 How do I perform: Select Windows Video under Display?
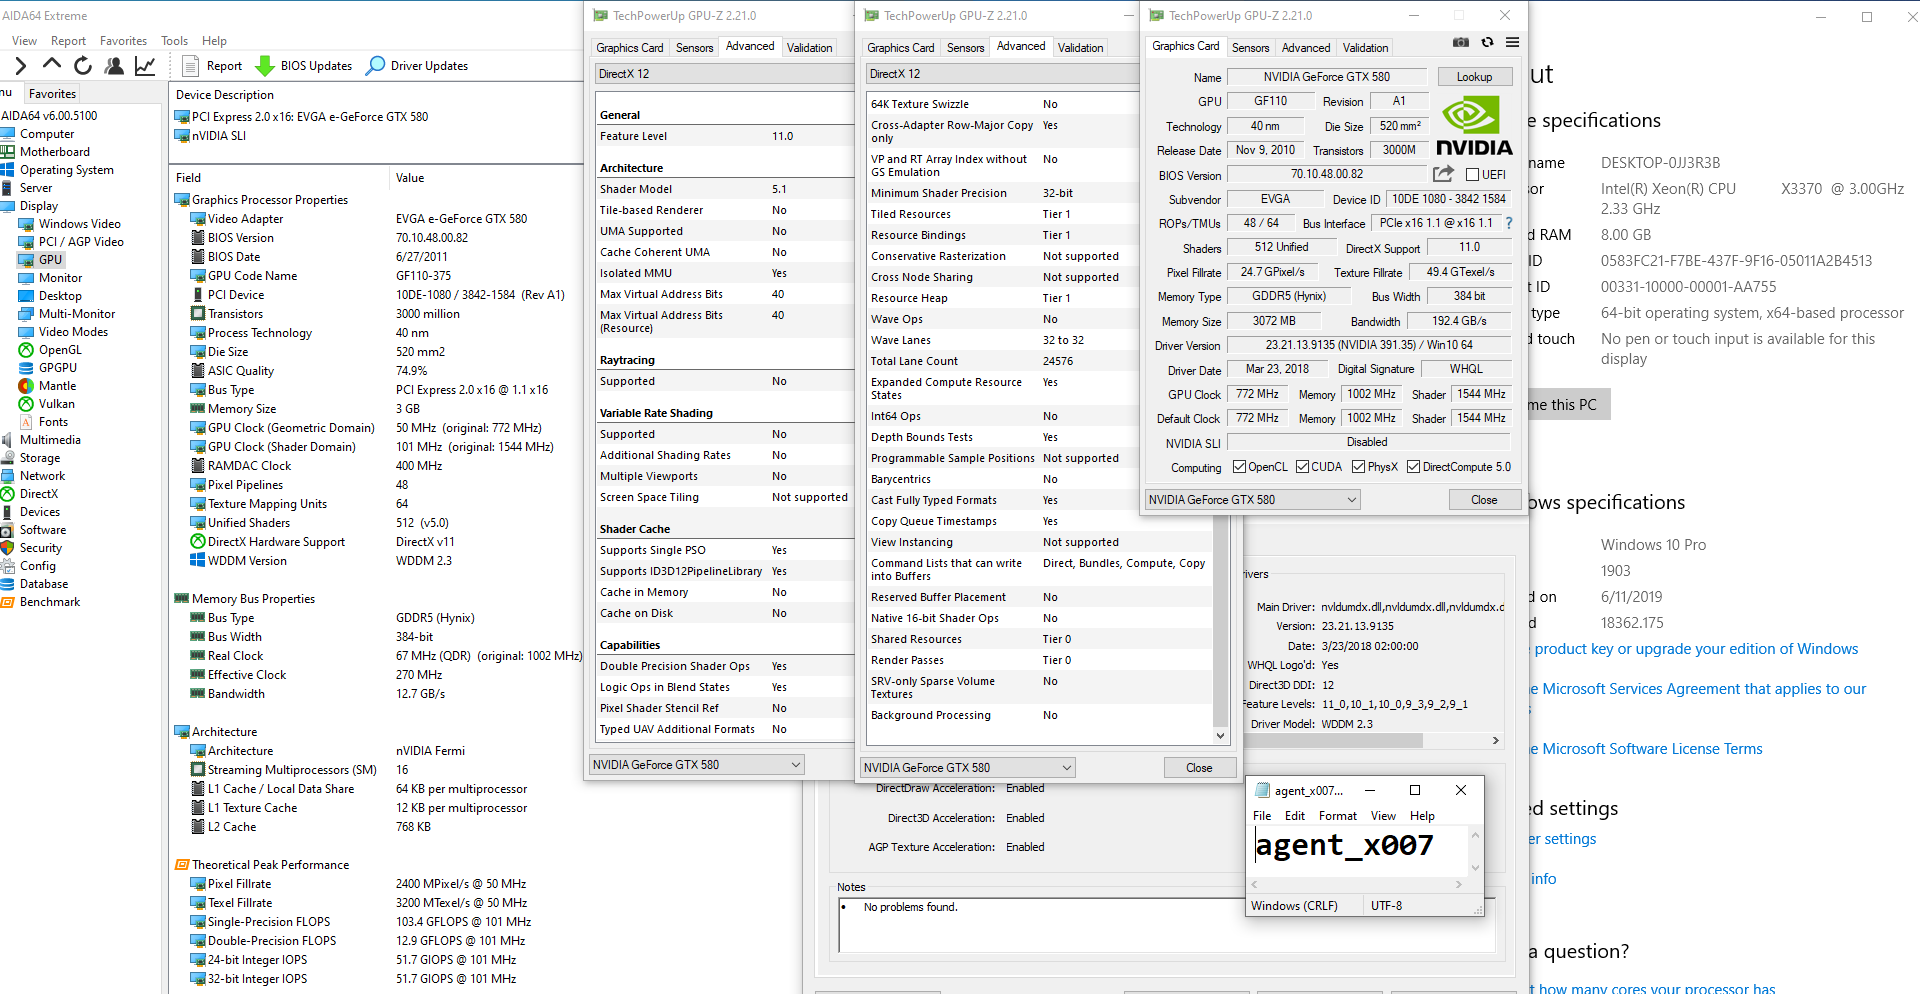80,224
